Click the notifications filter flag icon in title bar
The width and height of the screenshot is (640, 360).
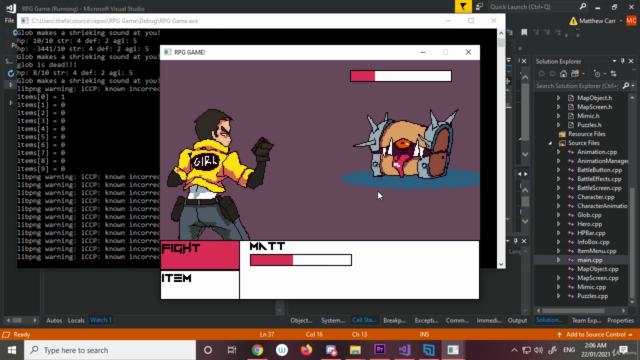(x=463, y=7)
